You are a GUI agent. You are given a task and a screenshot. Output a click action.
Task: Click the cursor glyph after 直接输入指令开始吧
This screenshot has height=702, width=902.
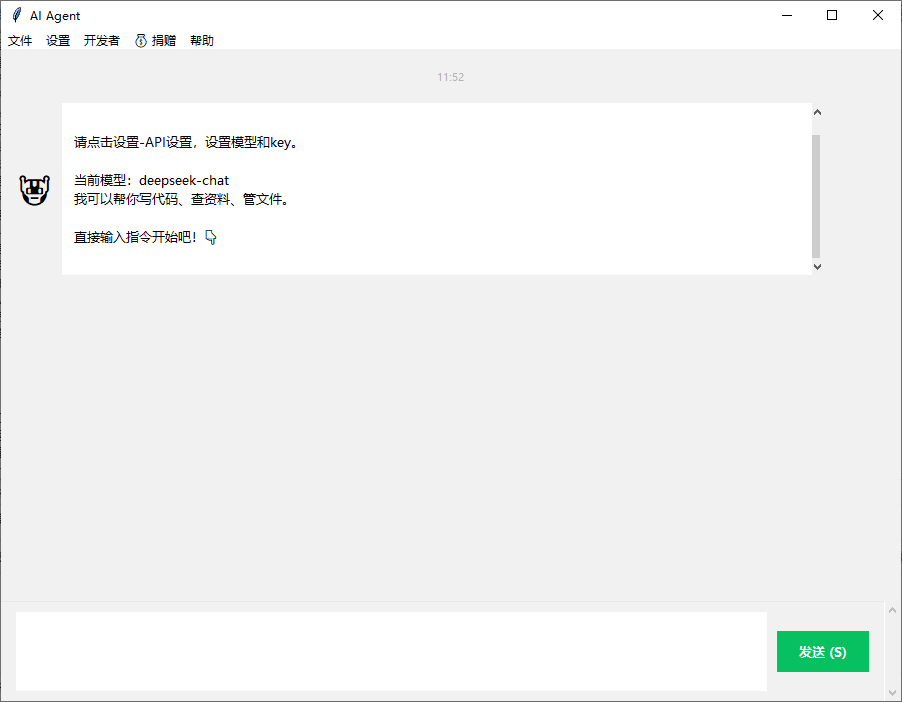click(210, 237)
